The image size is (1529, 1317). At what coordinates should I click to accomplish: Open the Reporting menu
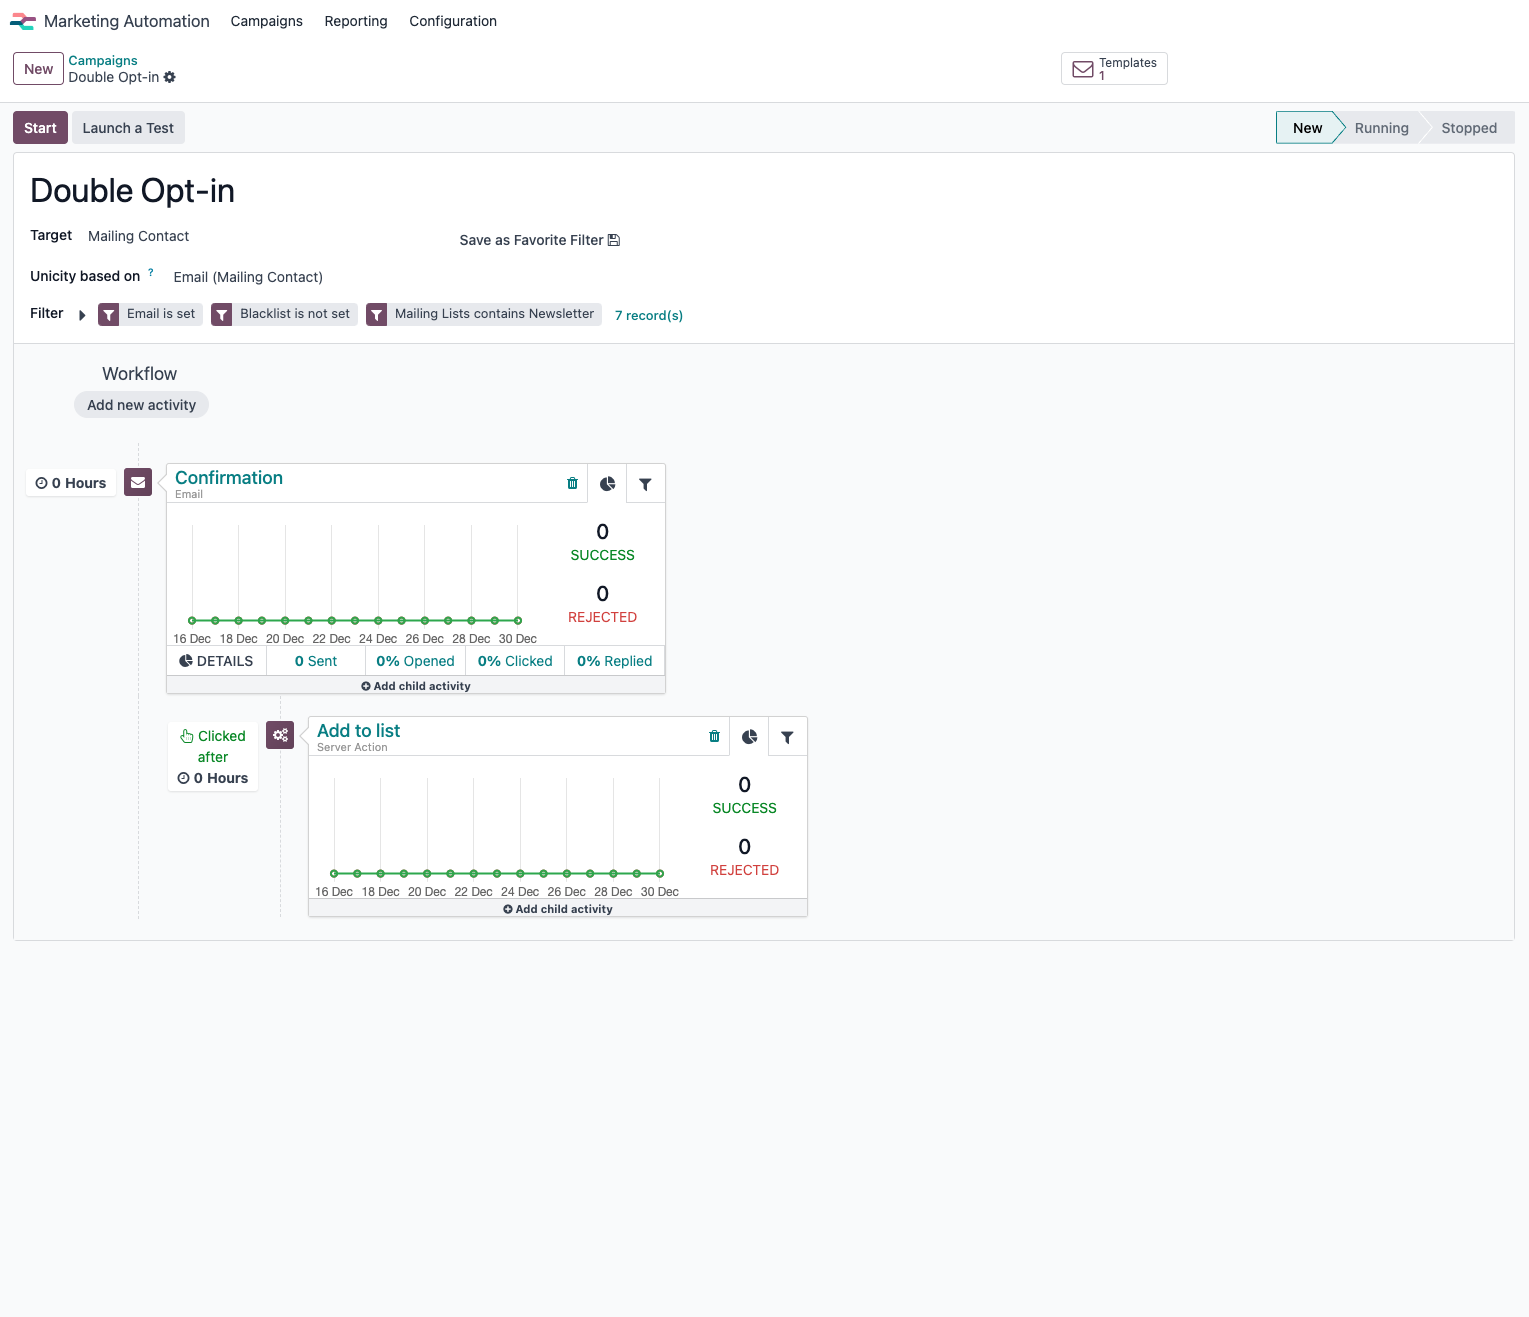point(356,21)
